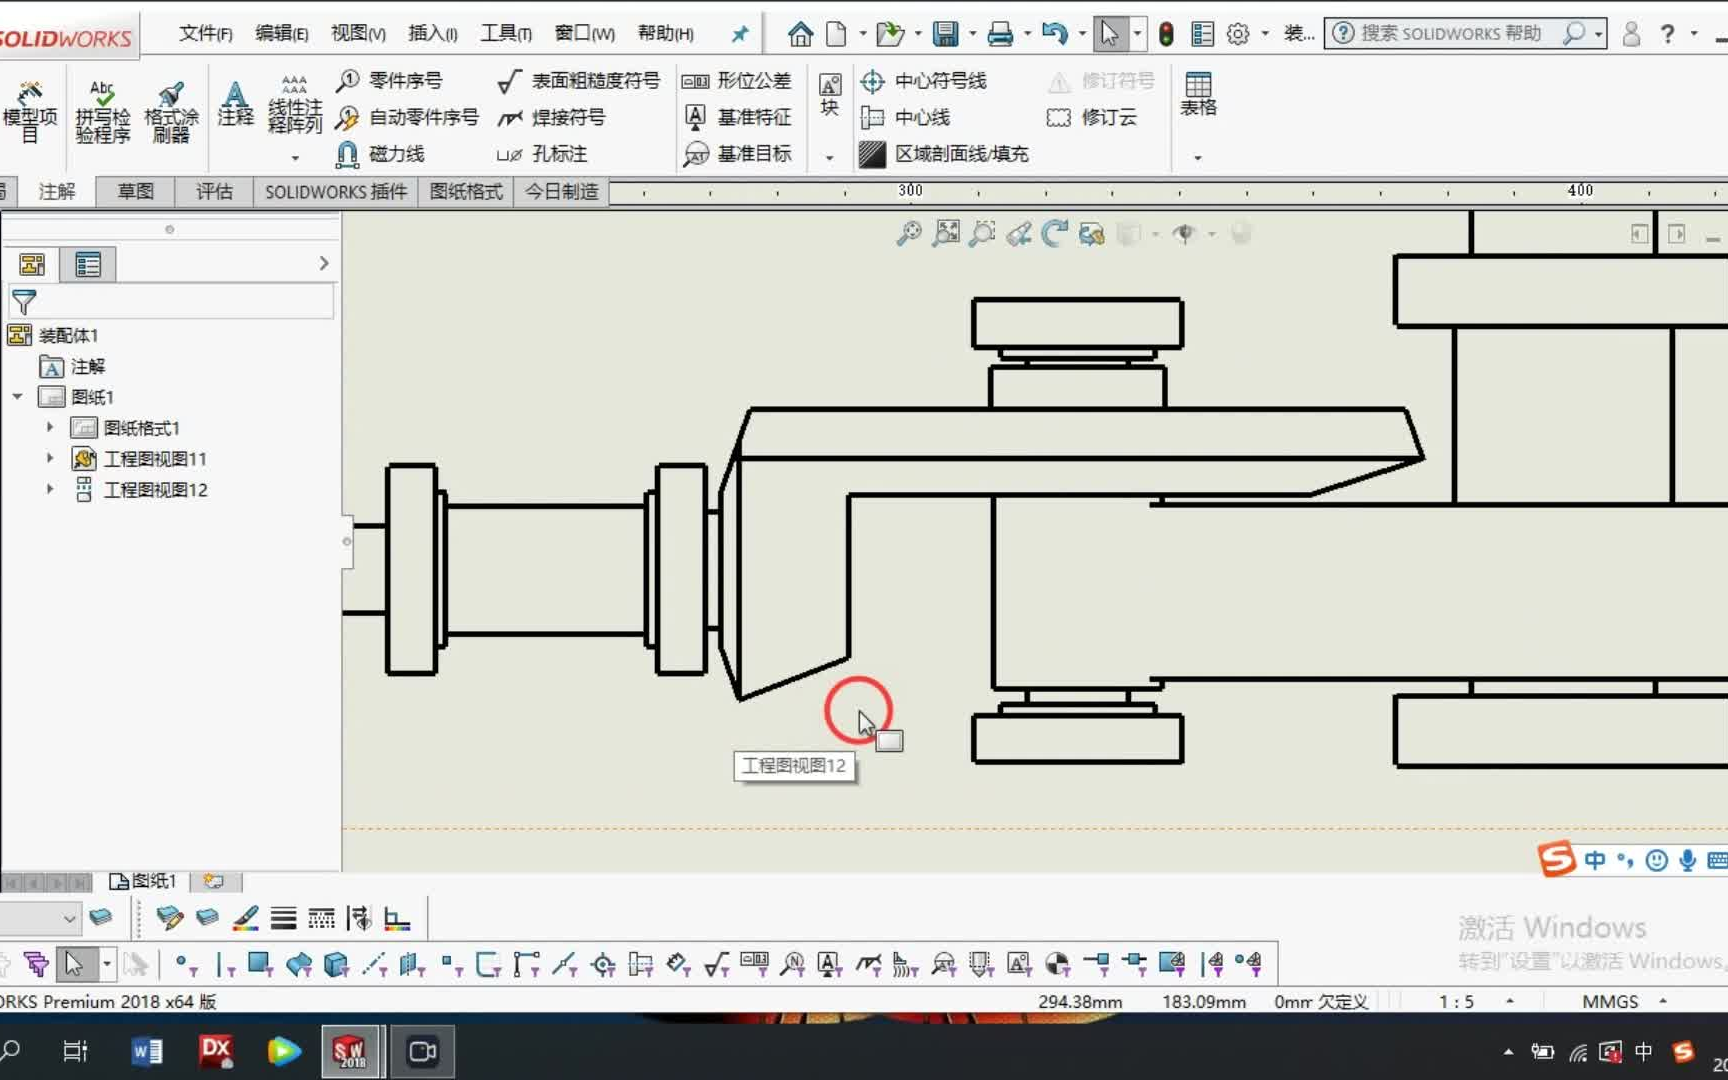Open the 形位公差 geometric tolerance tool
Screen dimensions: 1728x1080
click(737, 81)
